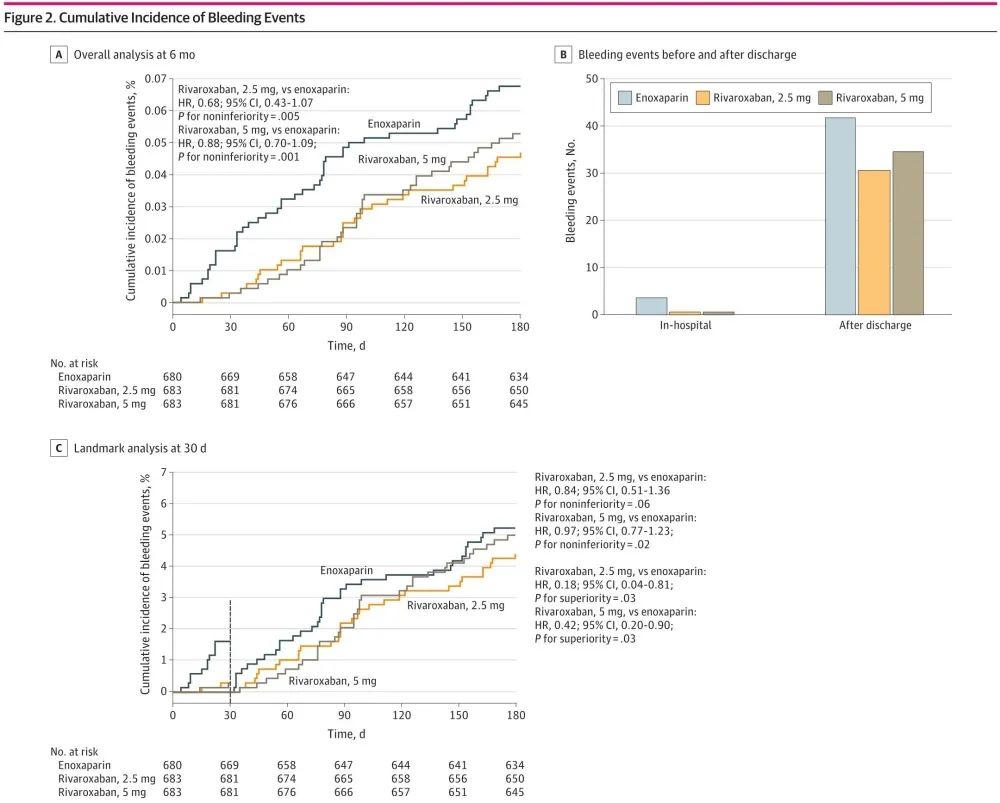Click Enoxaparin value 680 in panel A table
1000x803 pixels.
pyautogui.click(x=172, y=377)
